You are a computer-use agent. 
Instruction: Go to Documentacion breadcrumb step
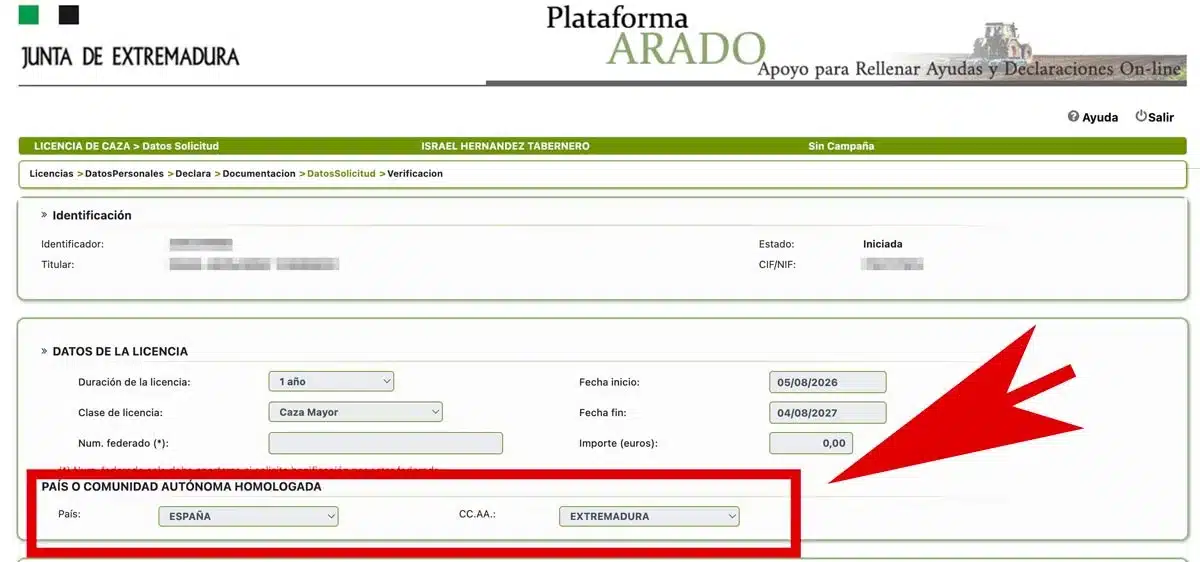(259, 173)
